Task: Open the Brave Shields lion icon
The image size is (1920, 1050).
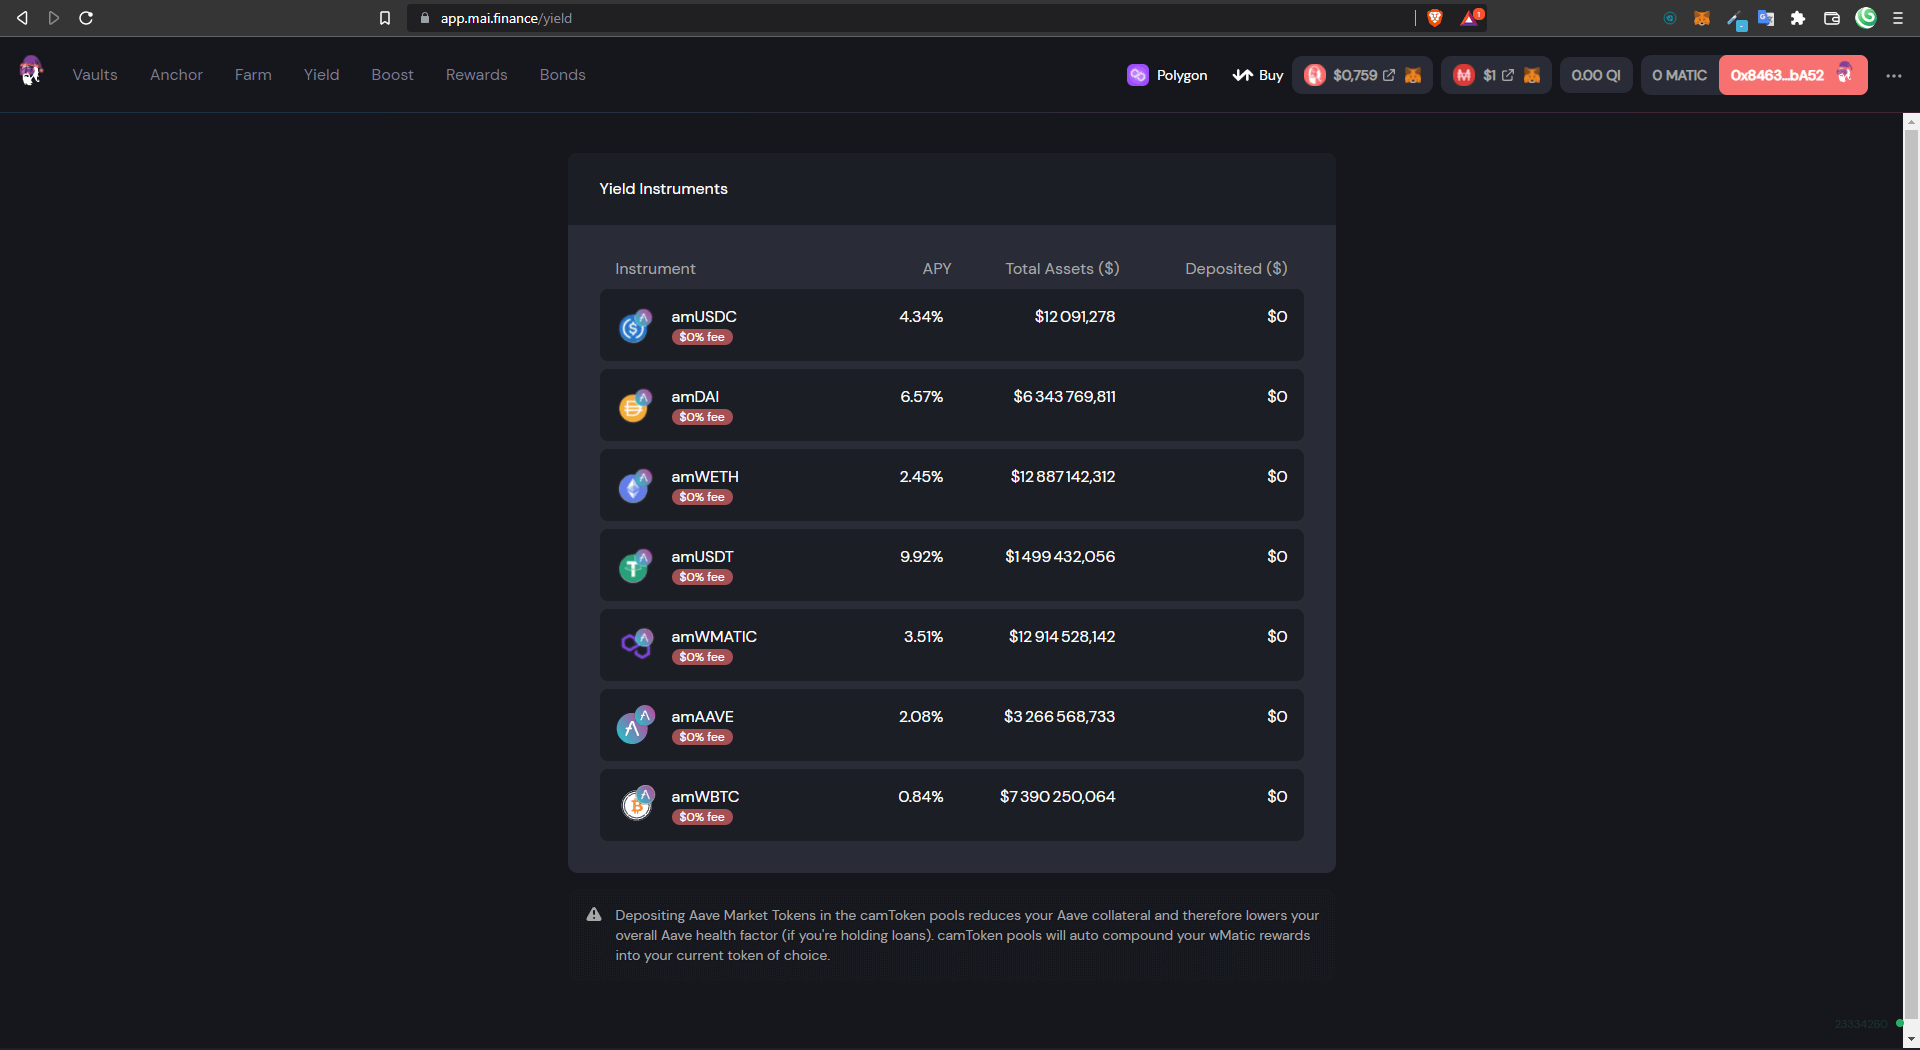Action: tap(1435, 18)
